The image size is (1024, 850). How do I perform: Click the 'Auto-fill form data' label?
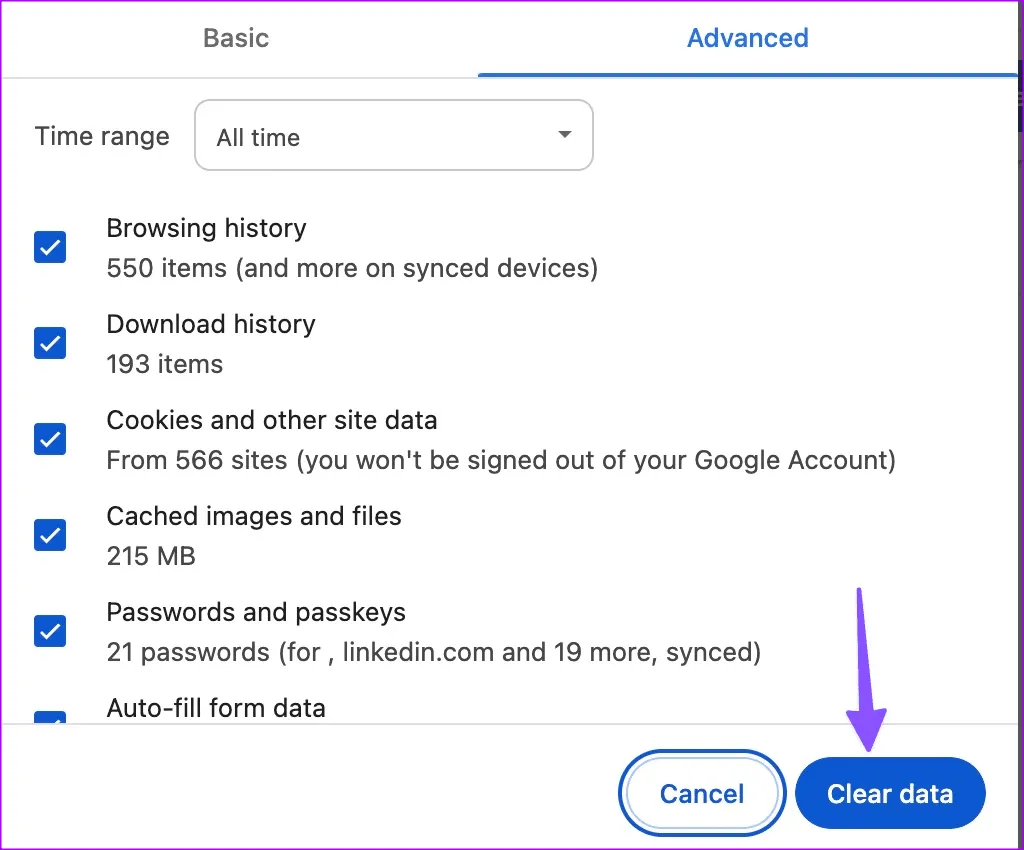tap(216, 709)
